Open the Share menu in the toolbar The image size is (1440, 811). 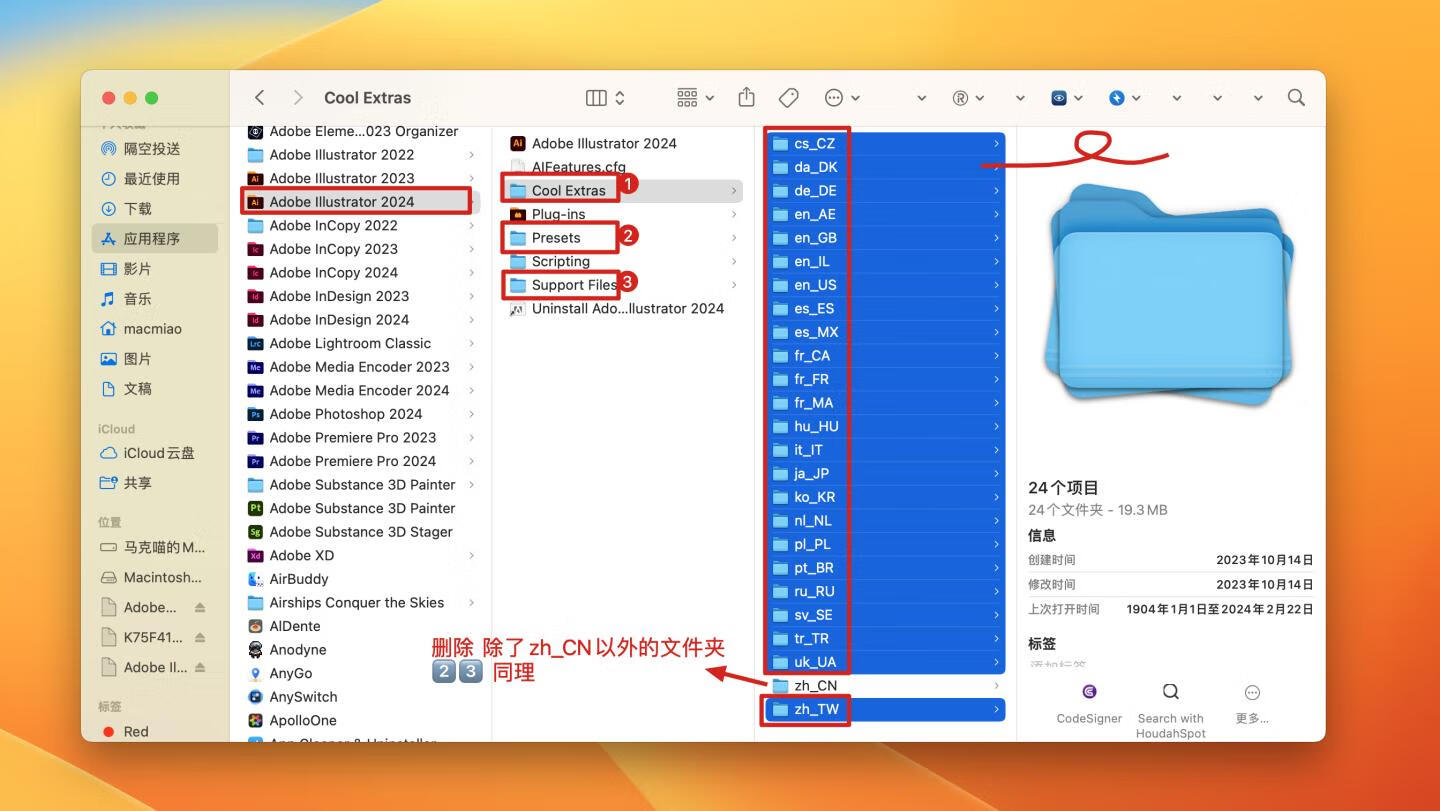[746, 97]
